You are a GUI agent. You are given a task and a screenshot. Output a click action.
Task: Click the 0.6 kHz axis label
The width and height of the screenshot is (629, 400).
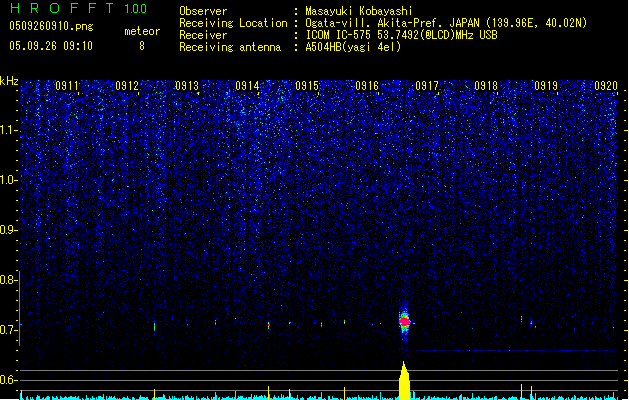[x=8, y=380]
